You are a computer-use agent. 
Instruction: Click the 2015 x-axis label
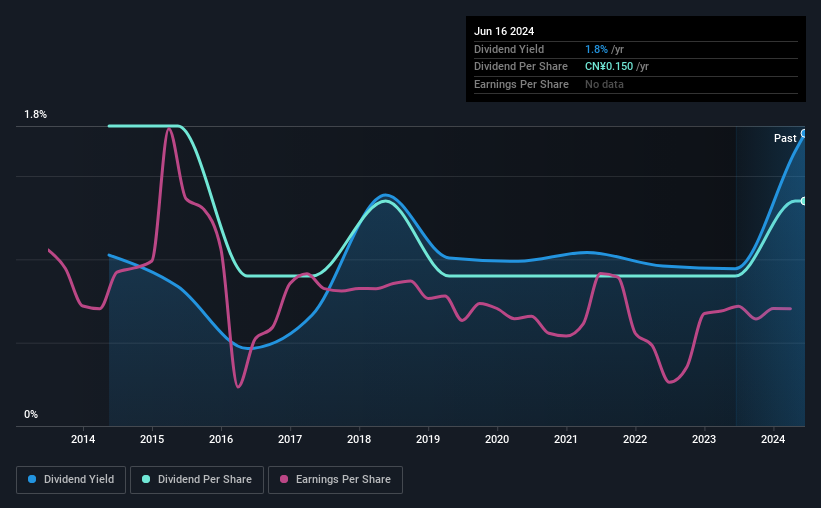pyautogui.click(x=152, y=439)
